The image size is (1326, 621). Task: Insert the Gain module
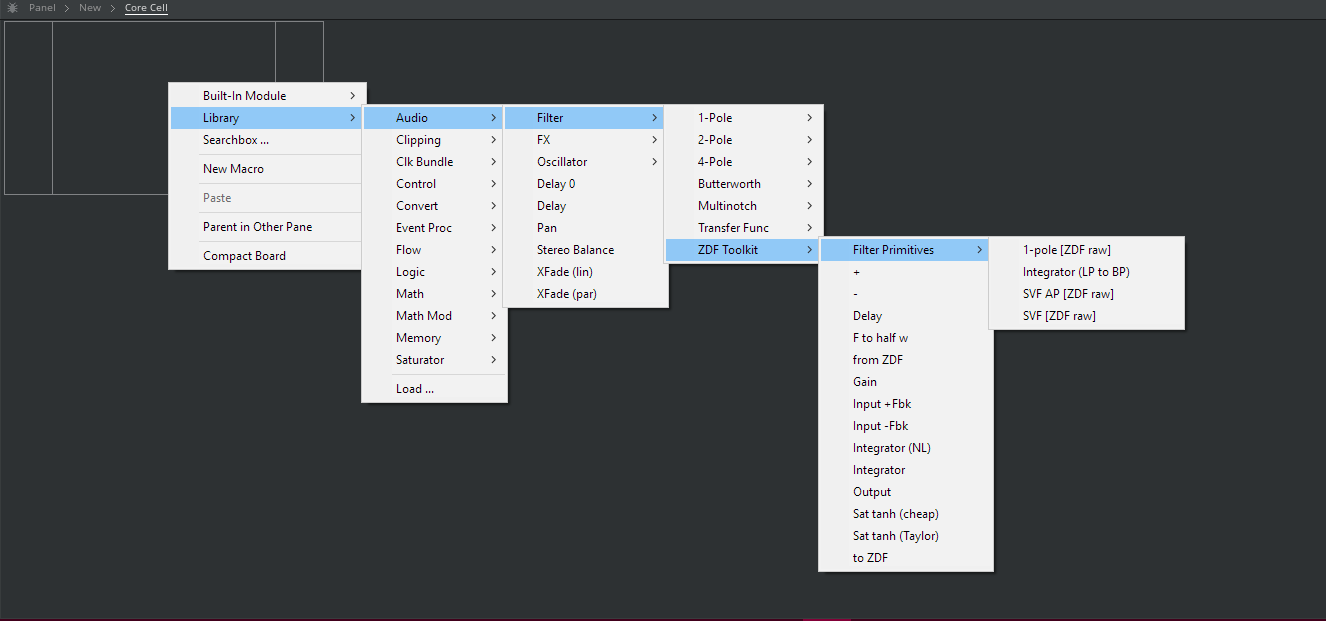tap(906, 382)
